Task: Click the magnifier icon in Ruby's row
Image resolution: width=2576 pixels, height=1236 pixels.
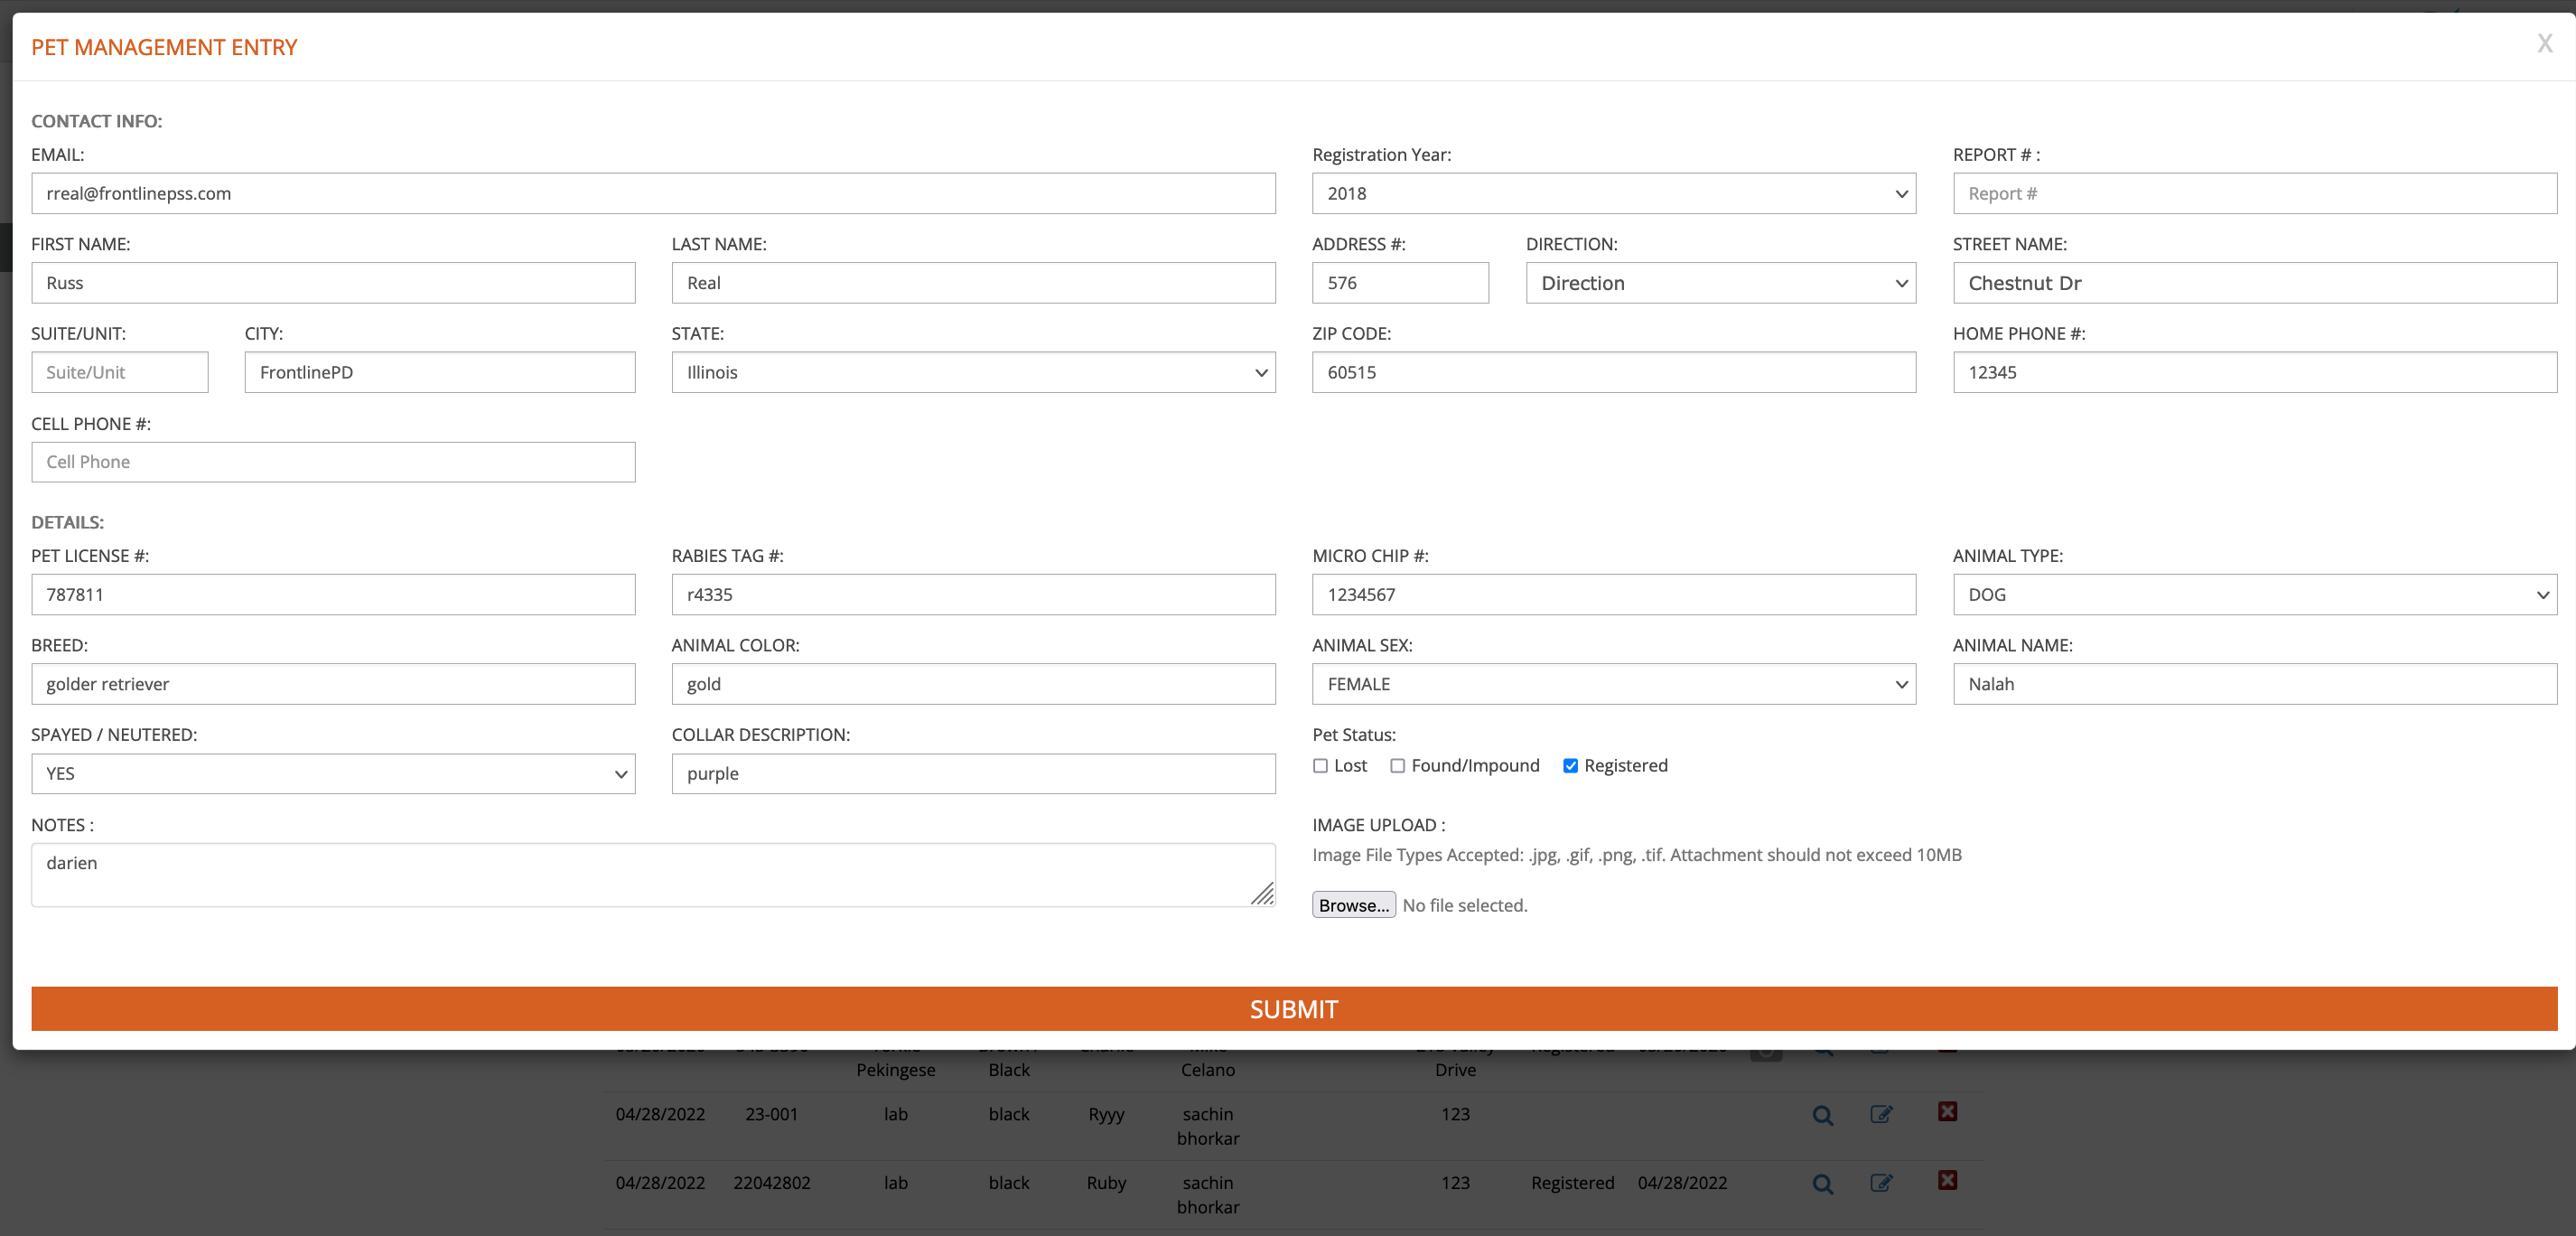Action: tap(1822, 1184)
